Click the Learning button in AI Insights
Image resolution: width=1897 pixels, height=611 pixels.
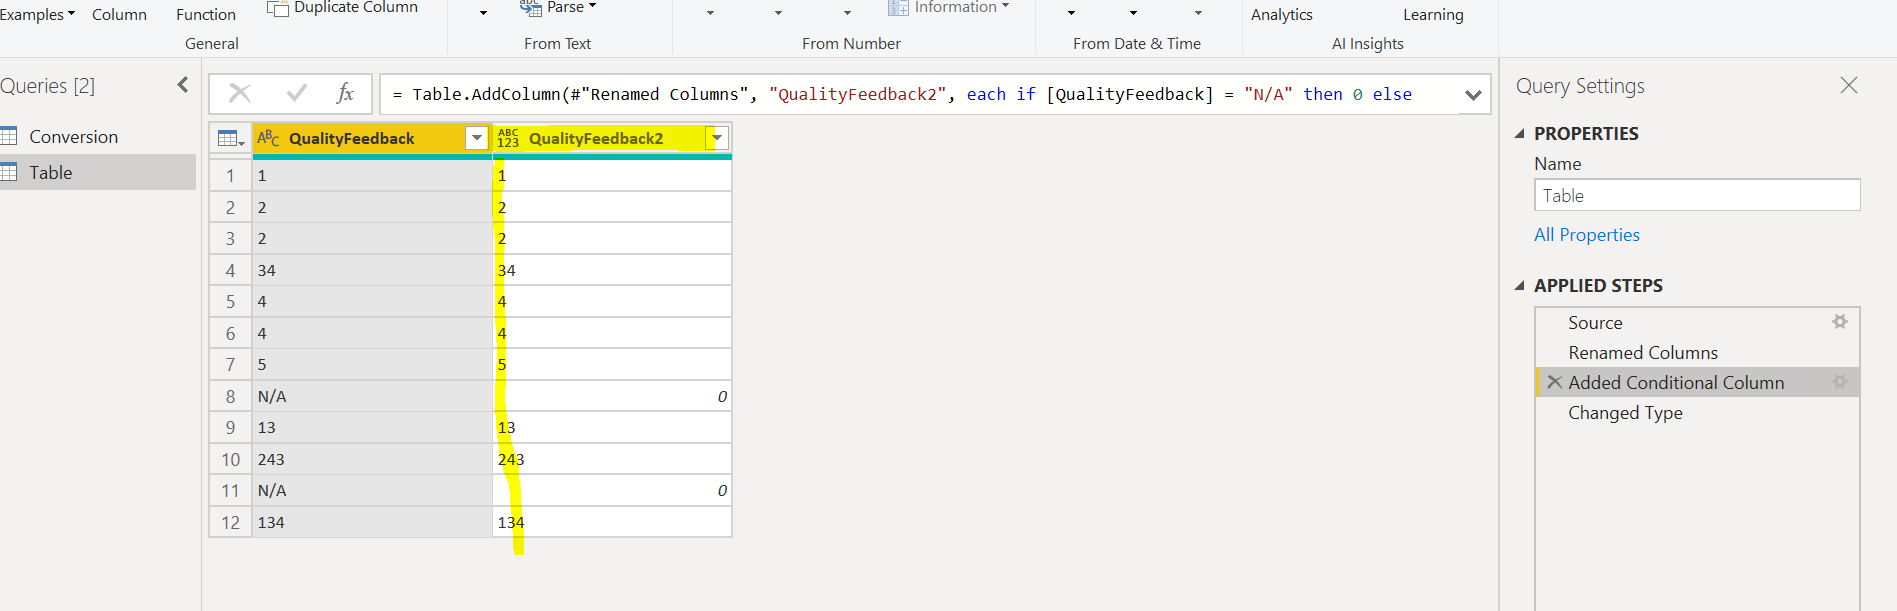click(x=1433, y=14)
